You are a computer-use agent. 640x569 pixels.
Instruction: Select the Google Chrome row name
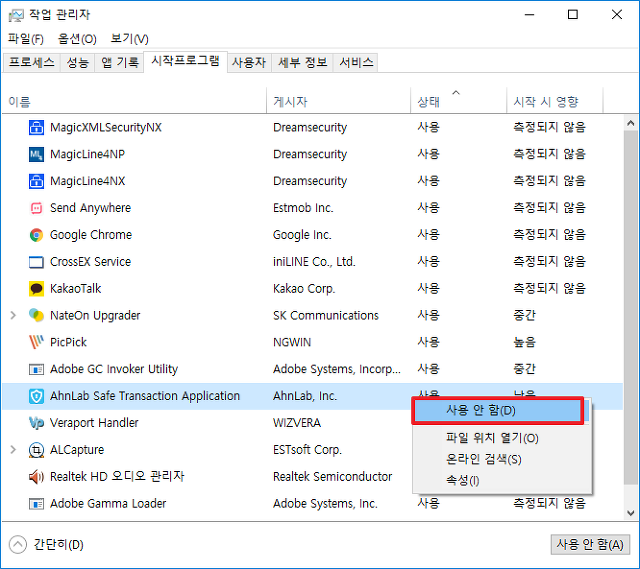point(91,235)
